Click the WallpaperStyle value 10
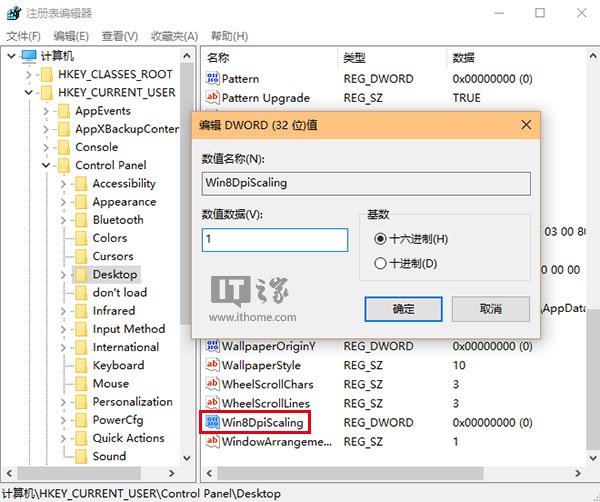Screen dimensions: 600x502 tap(459, 365)
